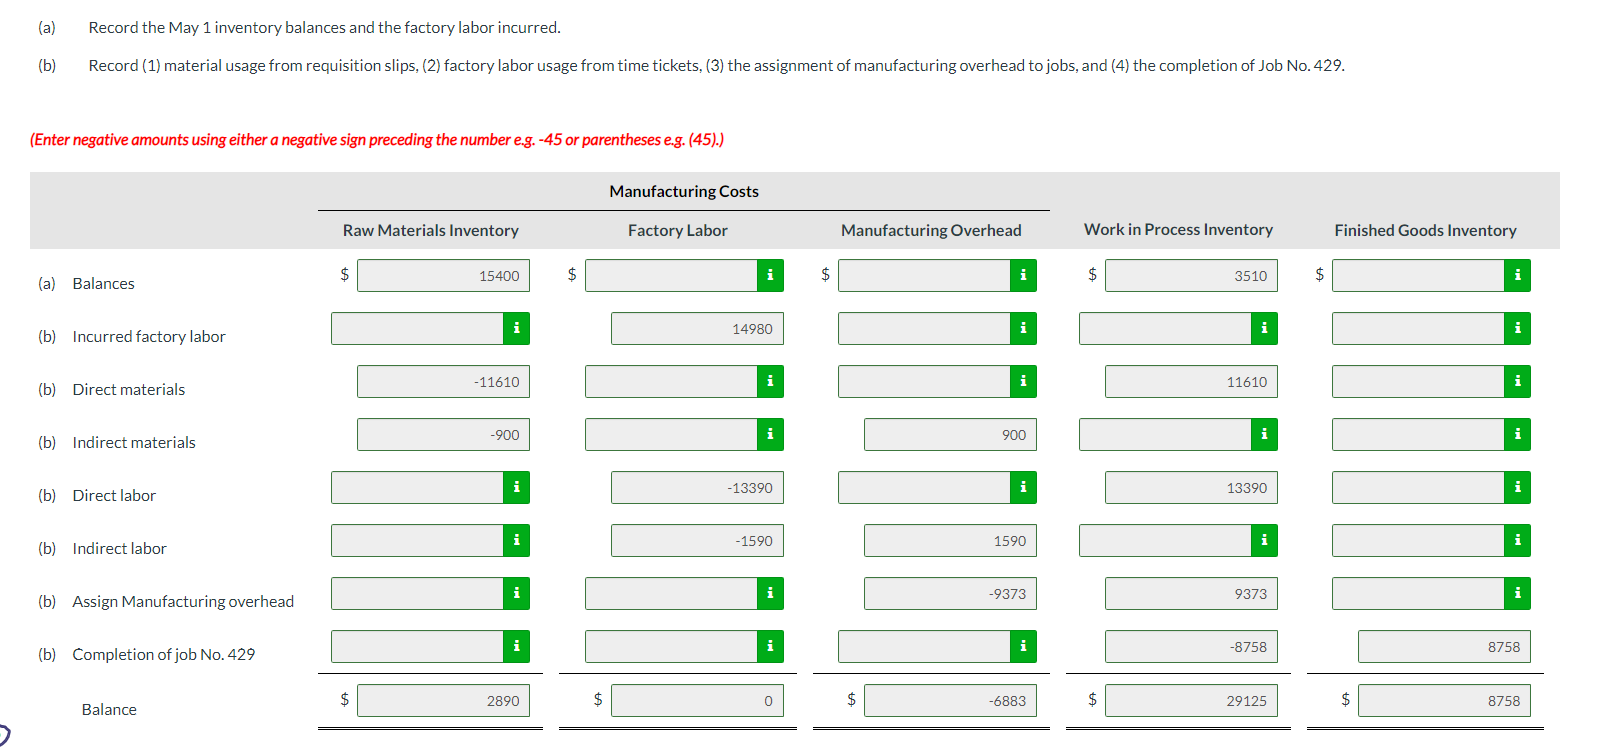Click Raw Materials field showing -11610
Screen dimensions: 1624x748
pos(443,381)
